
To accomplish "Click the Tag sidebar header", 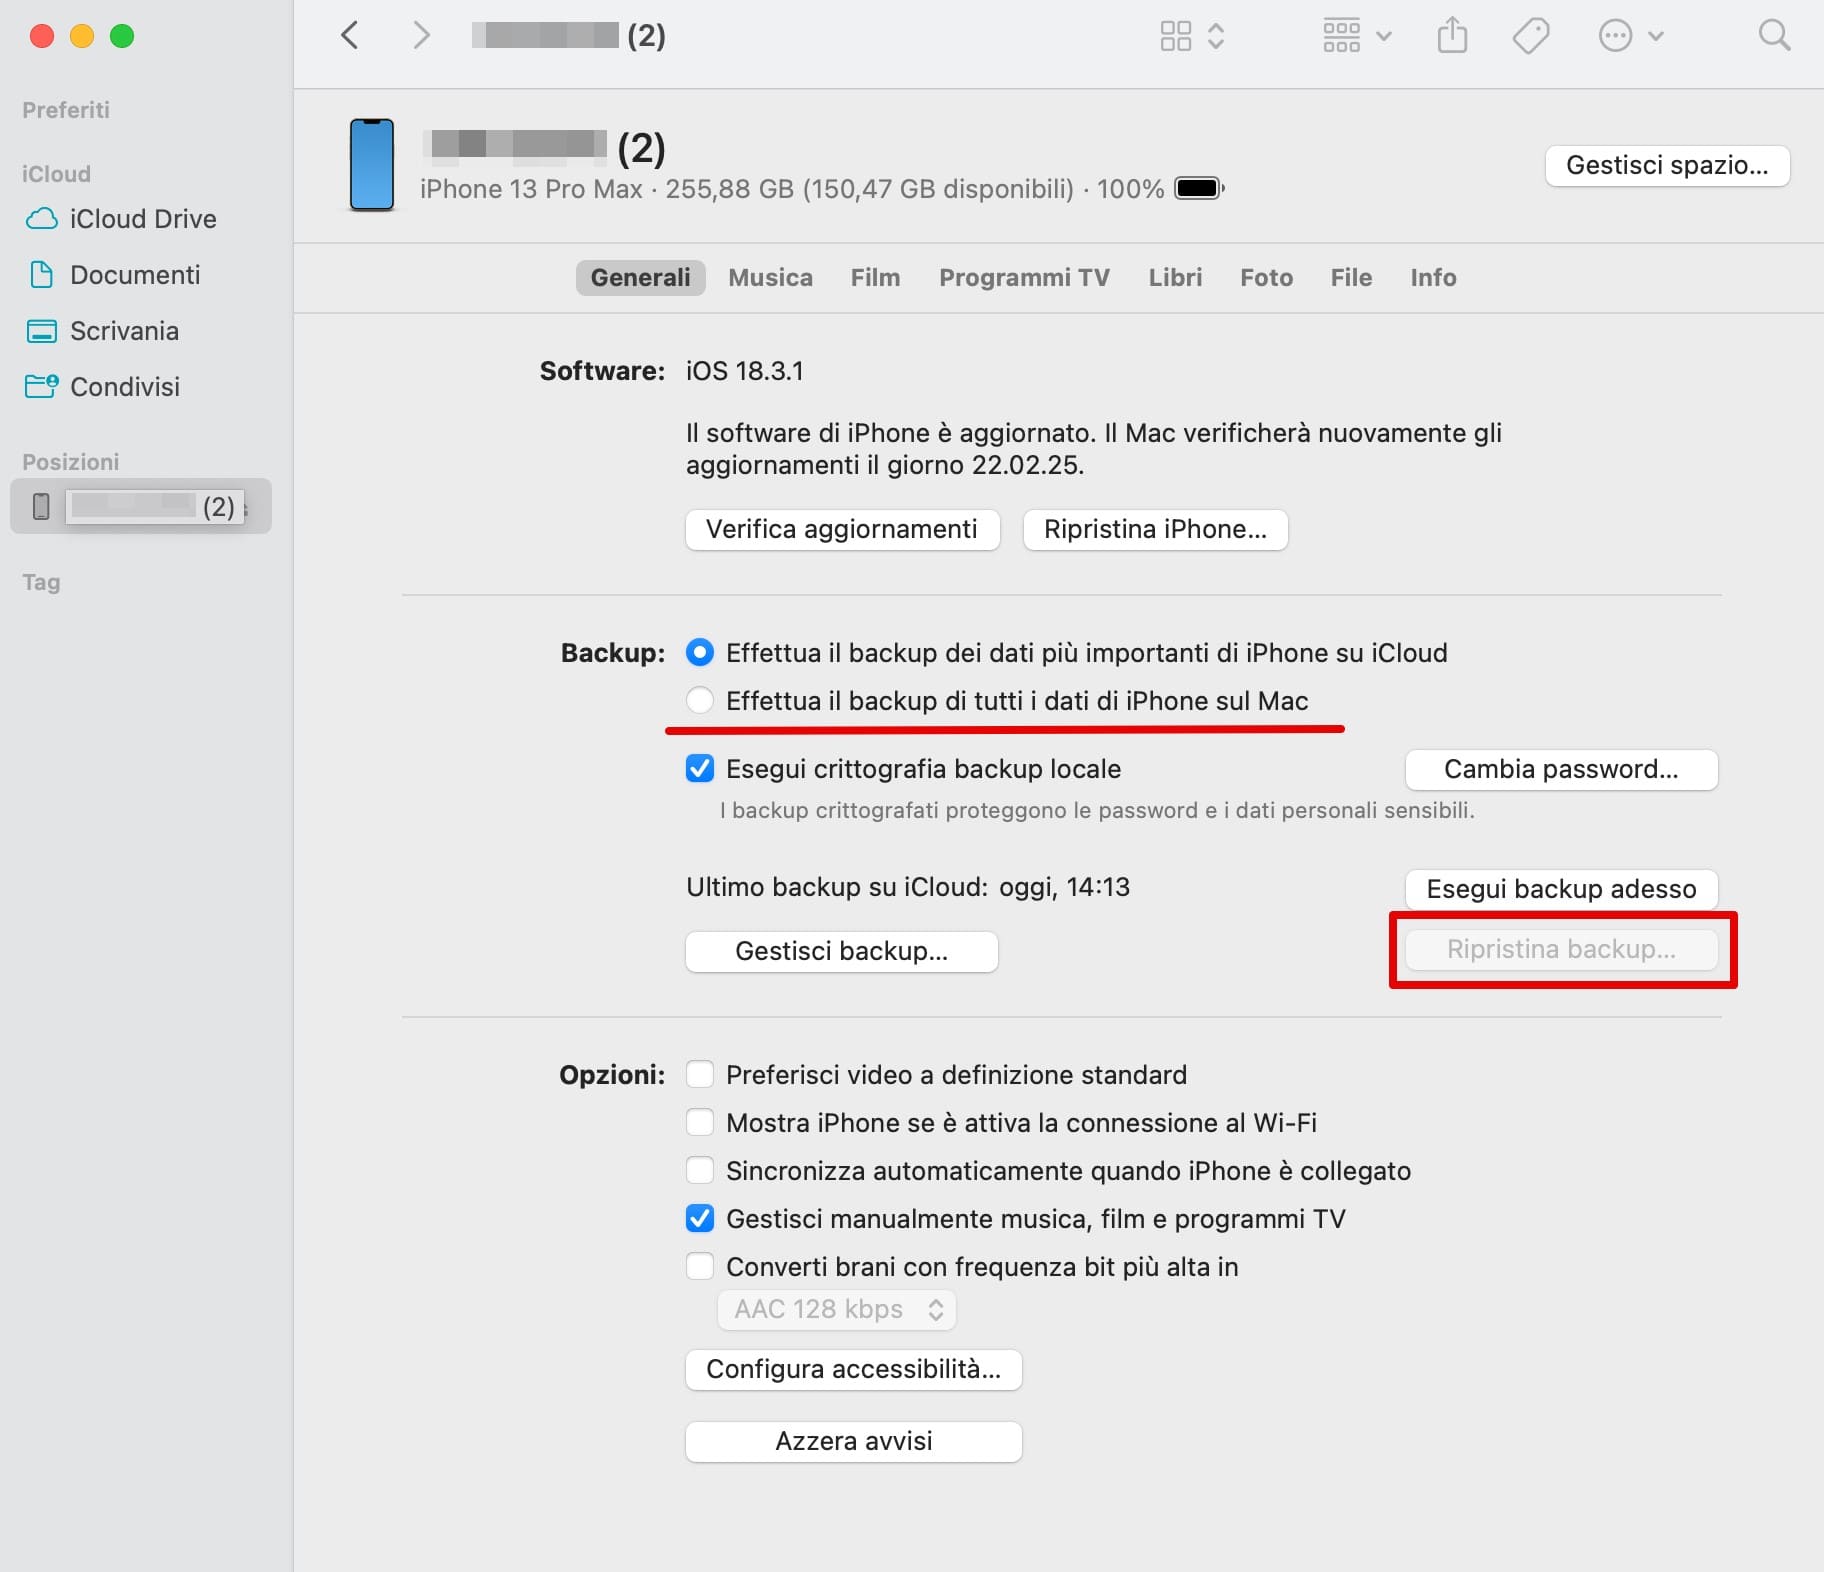I will (41, 582).
